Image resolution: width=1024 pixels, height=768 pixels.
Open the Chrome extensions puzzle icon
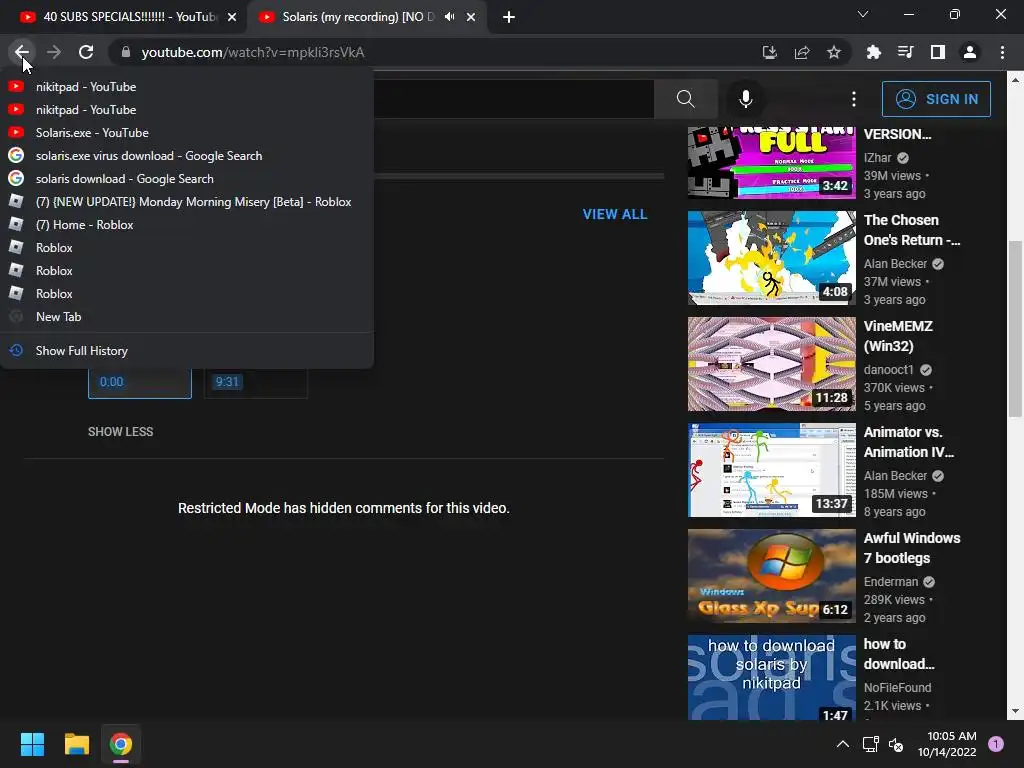pyautogui.click(x=873, y=52)
